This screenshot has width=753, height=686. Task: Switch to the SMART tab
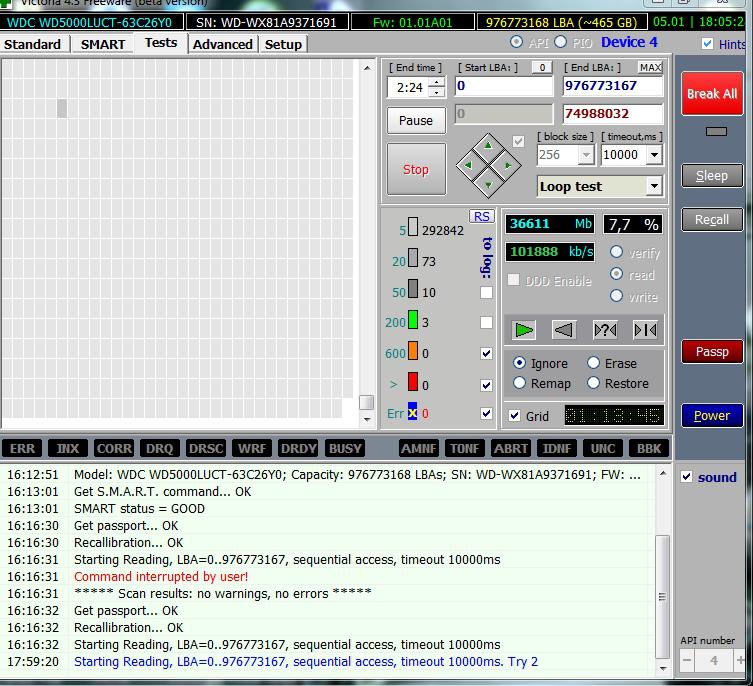coord(103,44)
